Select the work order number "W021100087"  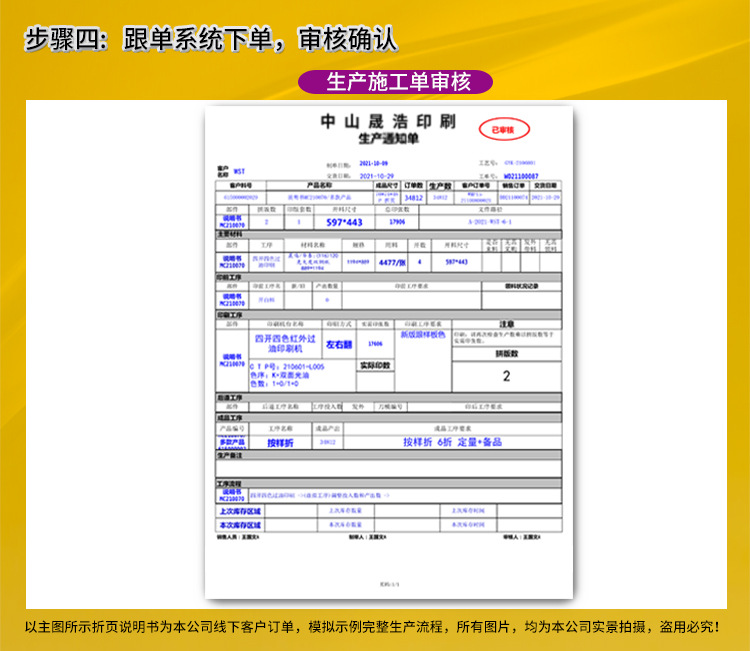(521, 176)
